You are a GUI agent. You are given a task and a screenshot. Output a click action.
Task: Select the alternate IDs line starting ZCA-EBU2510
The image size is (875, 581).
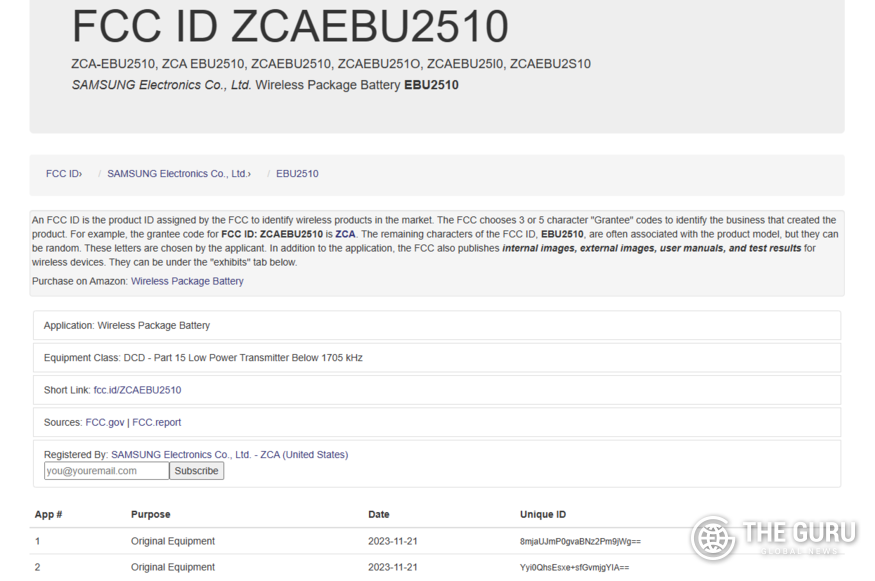point(331,64)
